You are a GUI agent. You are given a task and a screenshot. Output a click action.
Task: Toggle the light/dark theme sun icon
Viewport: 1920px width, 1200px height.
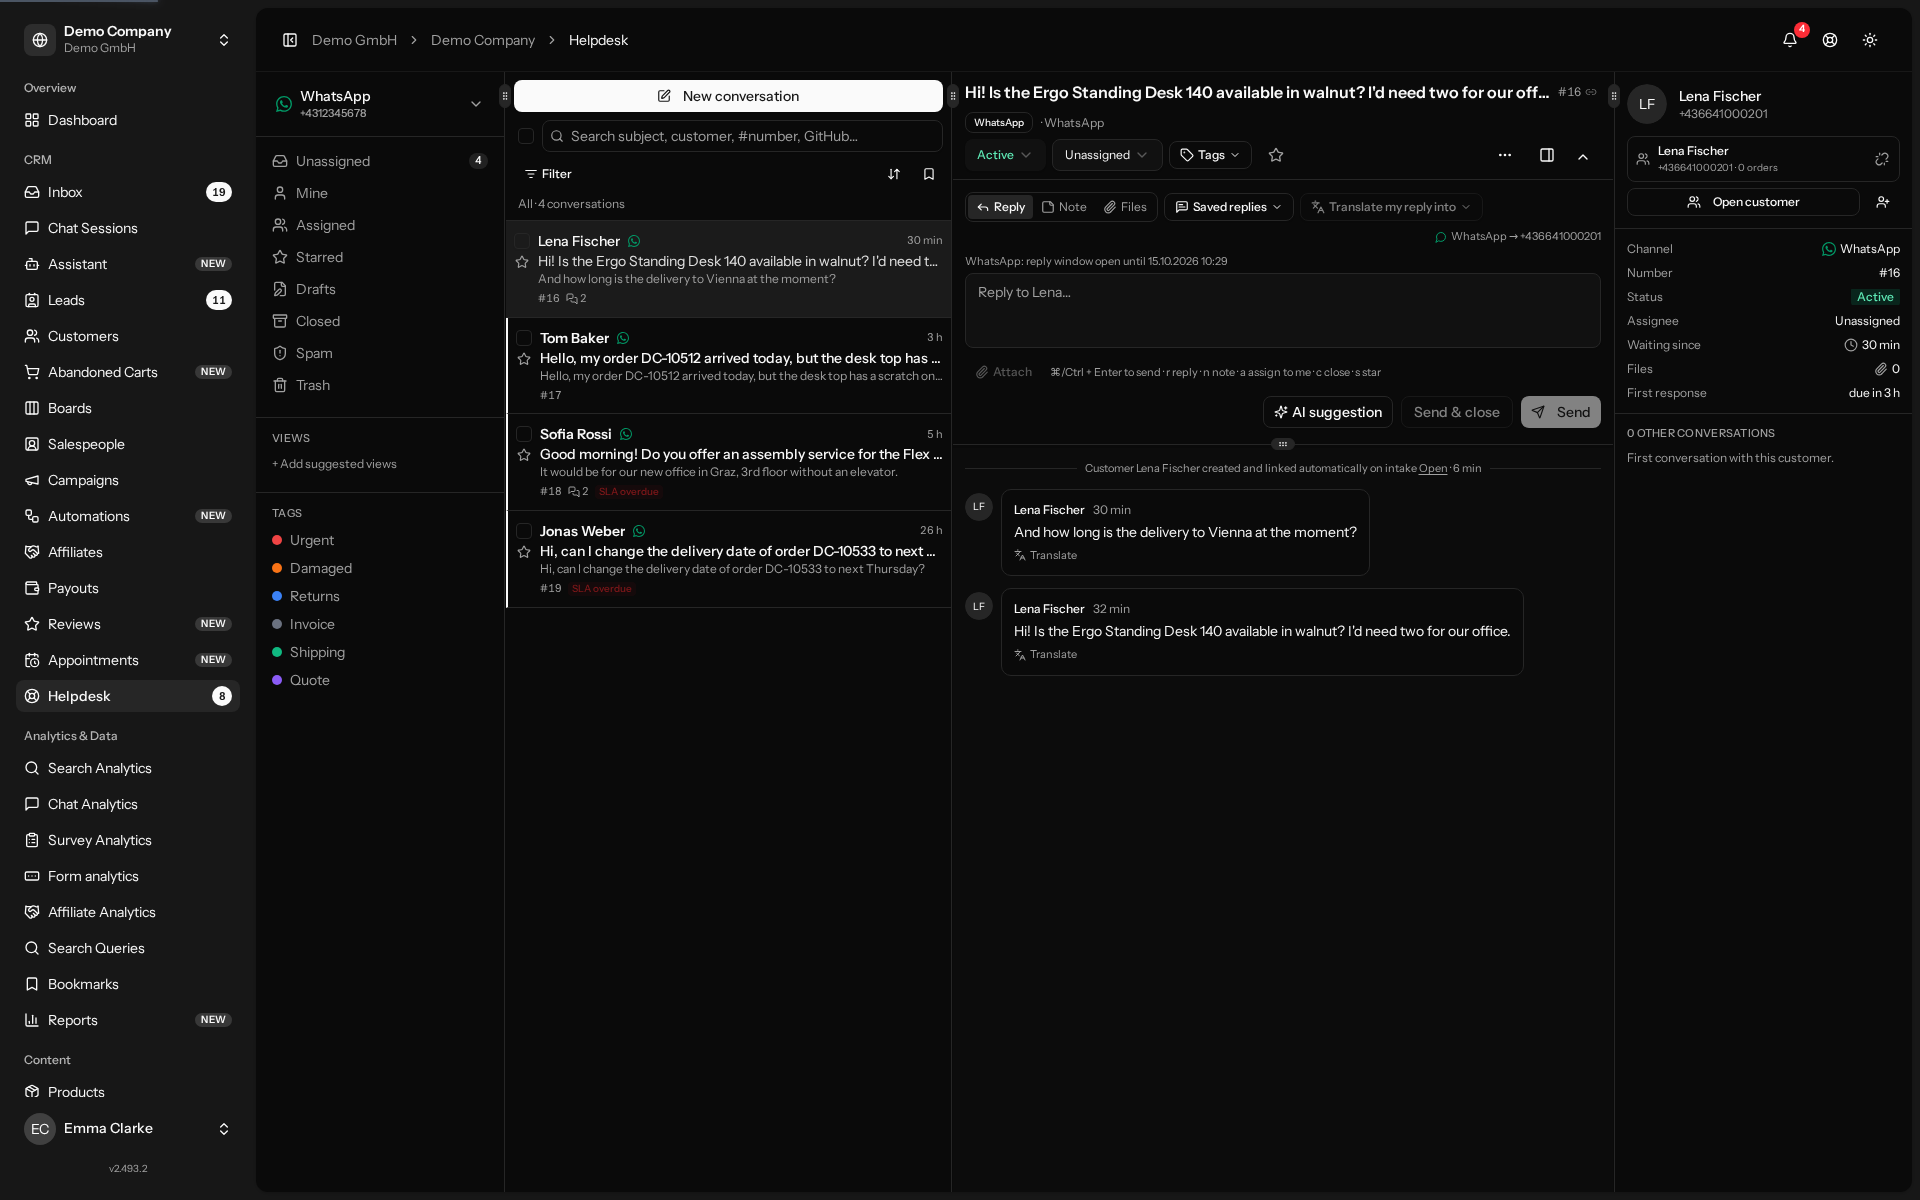pyautogui.click(x=1870, y=40)
